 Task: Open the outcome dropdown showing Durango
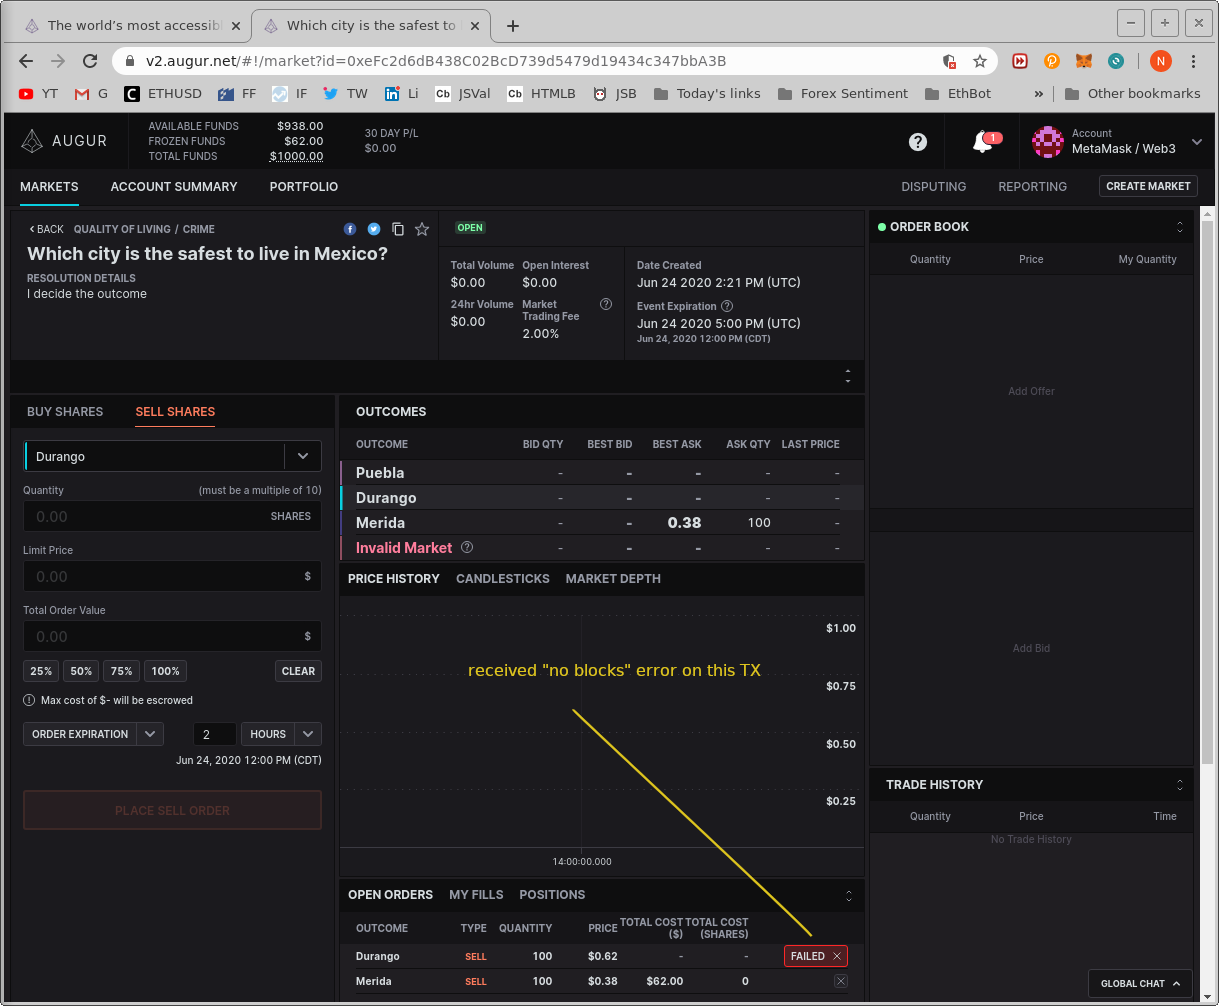tap(302, 456)
